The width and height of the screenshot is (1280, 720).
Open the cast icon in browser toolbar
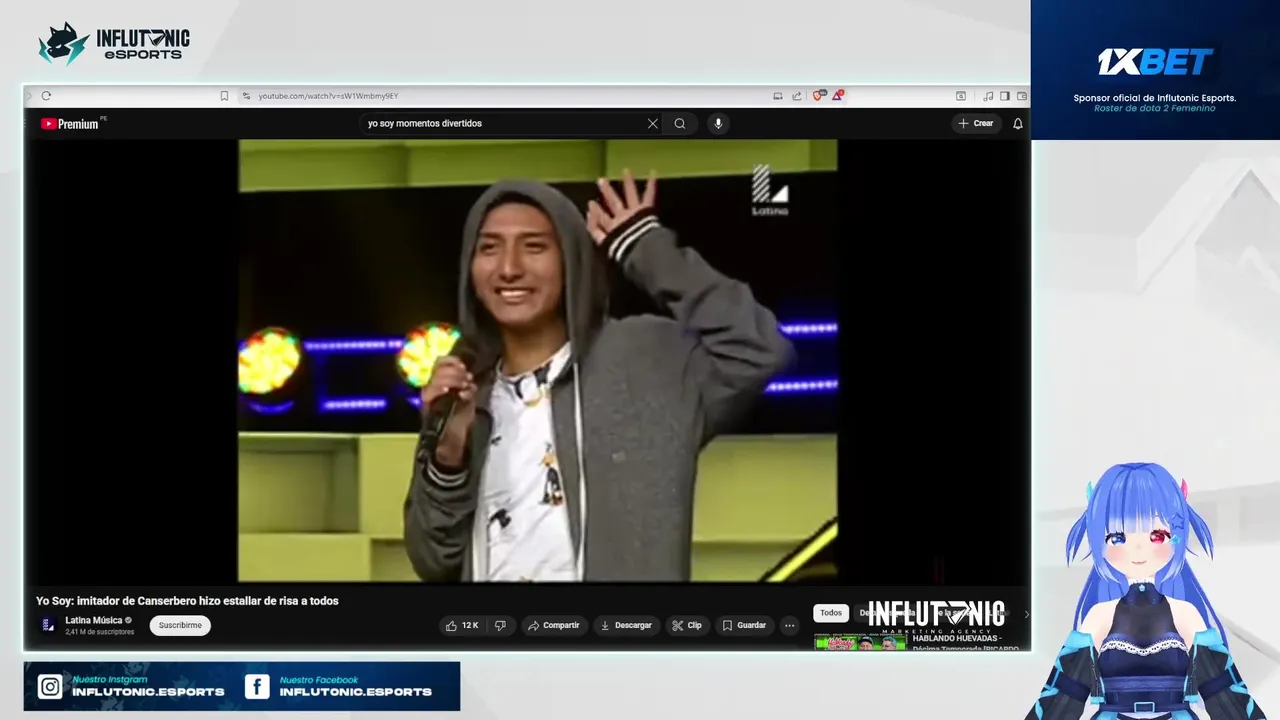tap(778, 96)
